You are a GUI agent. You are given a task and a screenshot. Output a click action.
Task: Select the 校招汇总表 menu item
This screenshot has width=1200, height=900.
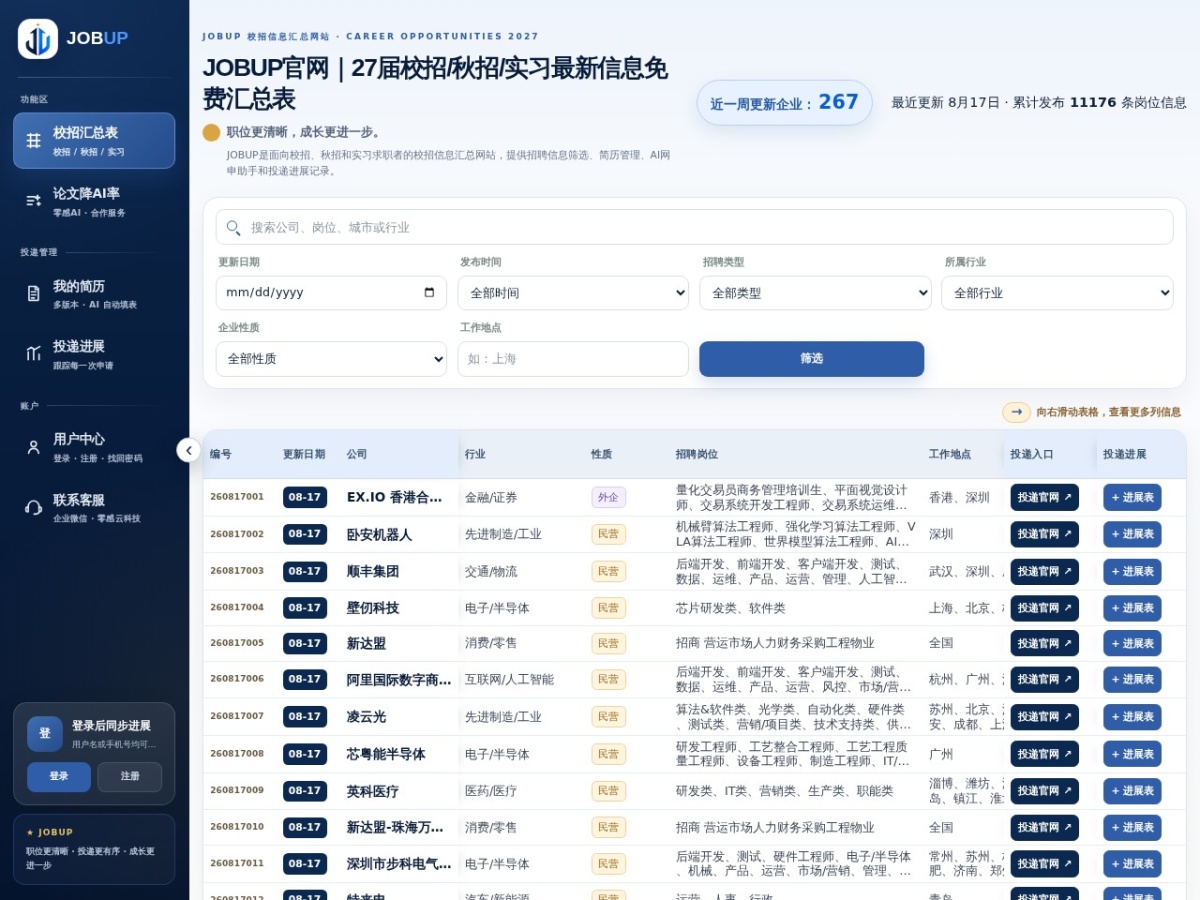click(x=94, y=141)
